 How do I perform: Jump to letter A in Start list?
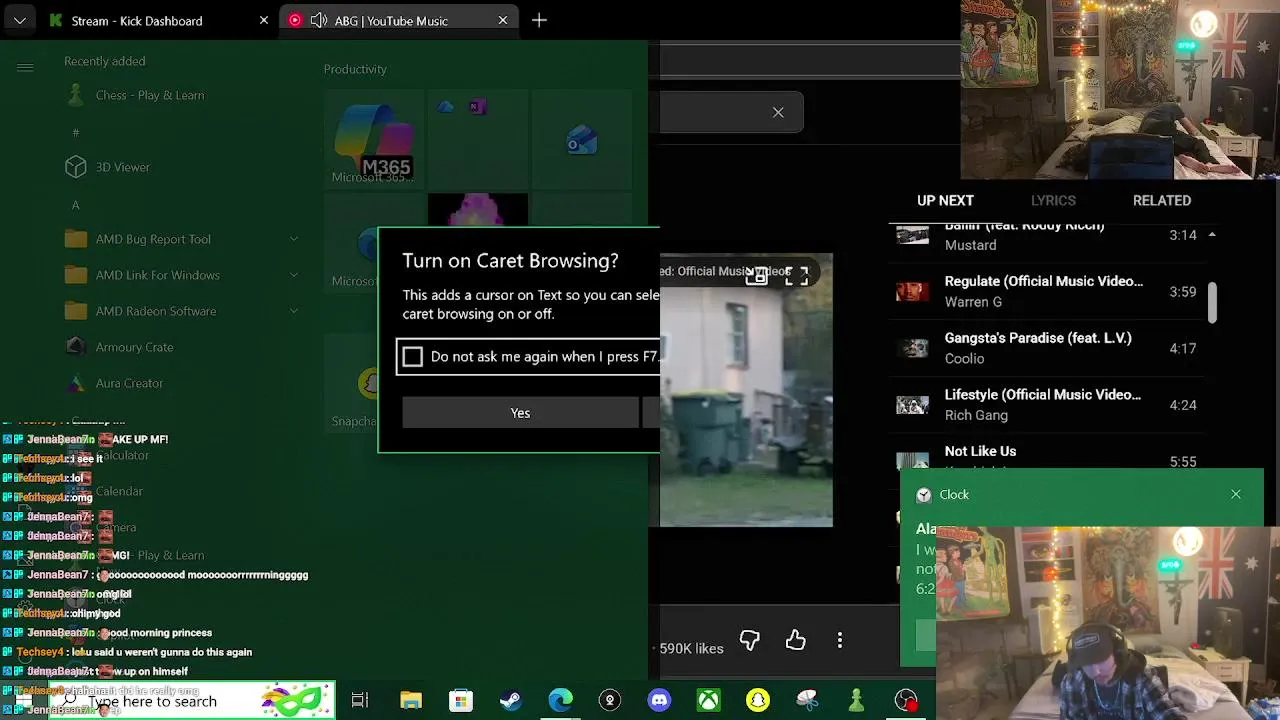75,205
